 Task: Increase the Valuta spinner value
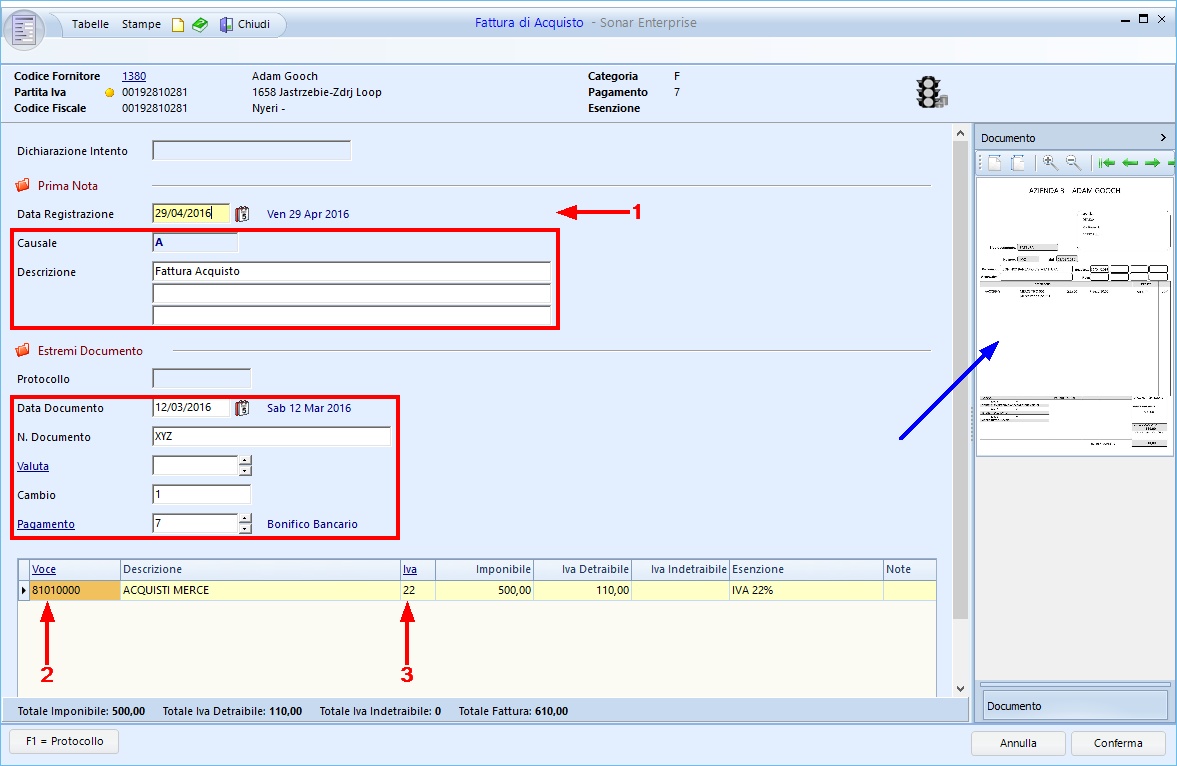pos(245,461)
